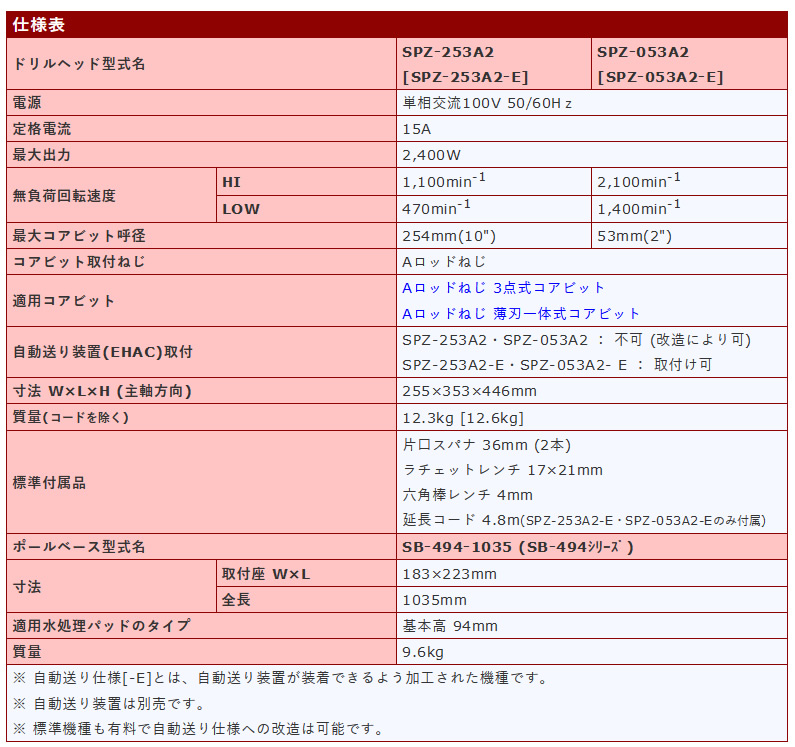Select the [SPZ-253A2-E] model name

tap(465, 77)
